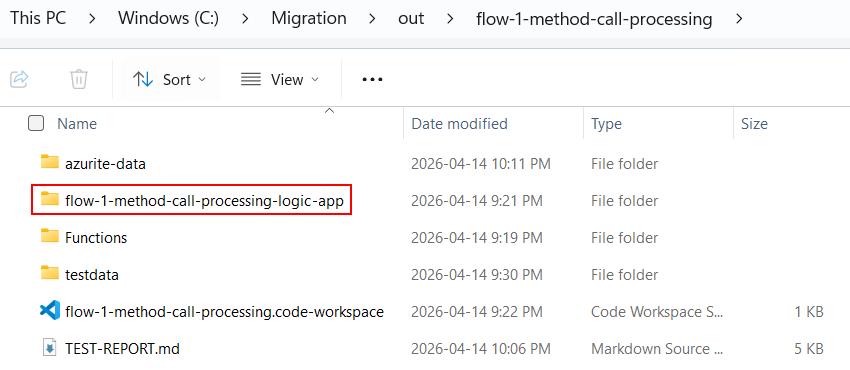850x370 pixels.
Task: Click the sort direction arrow above Name column
Action: point(329,111)
